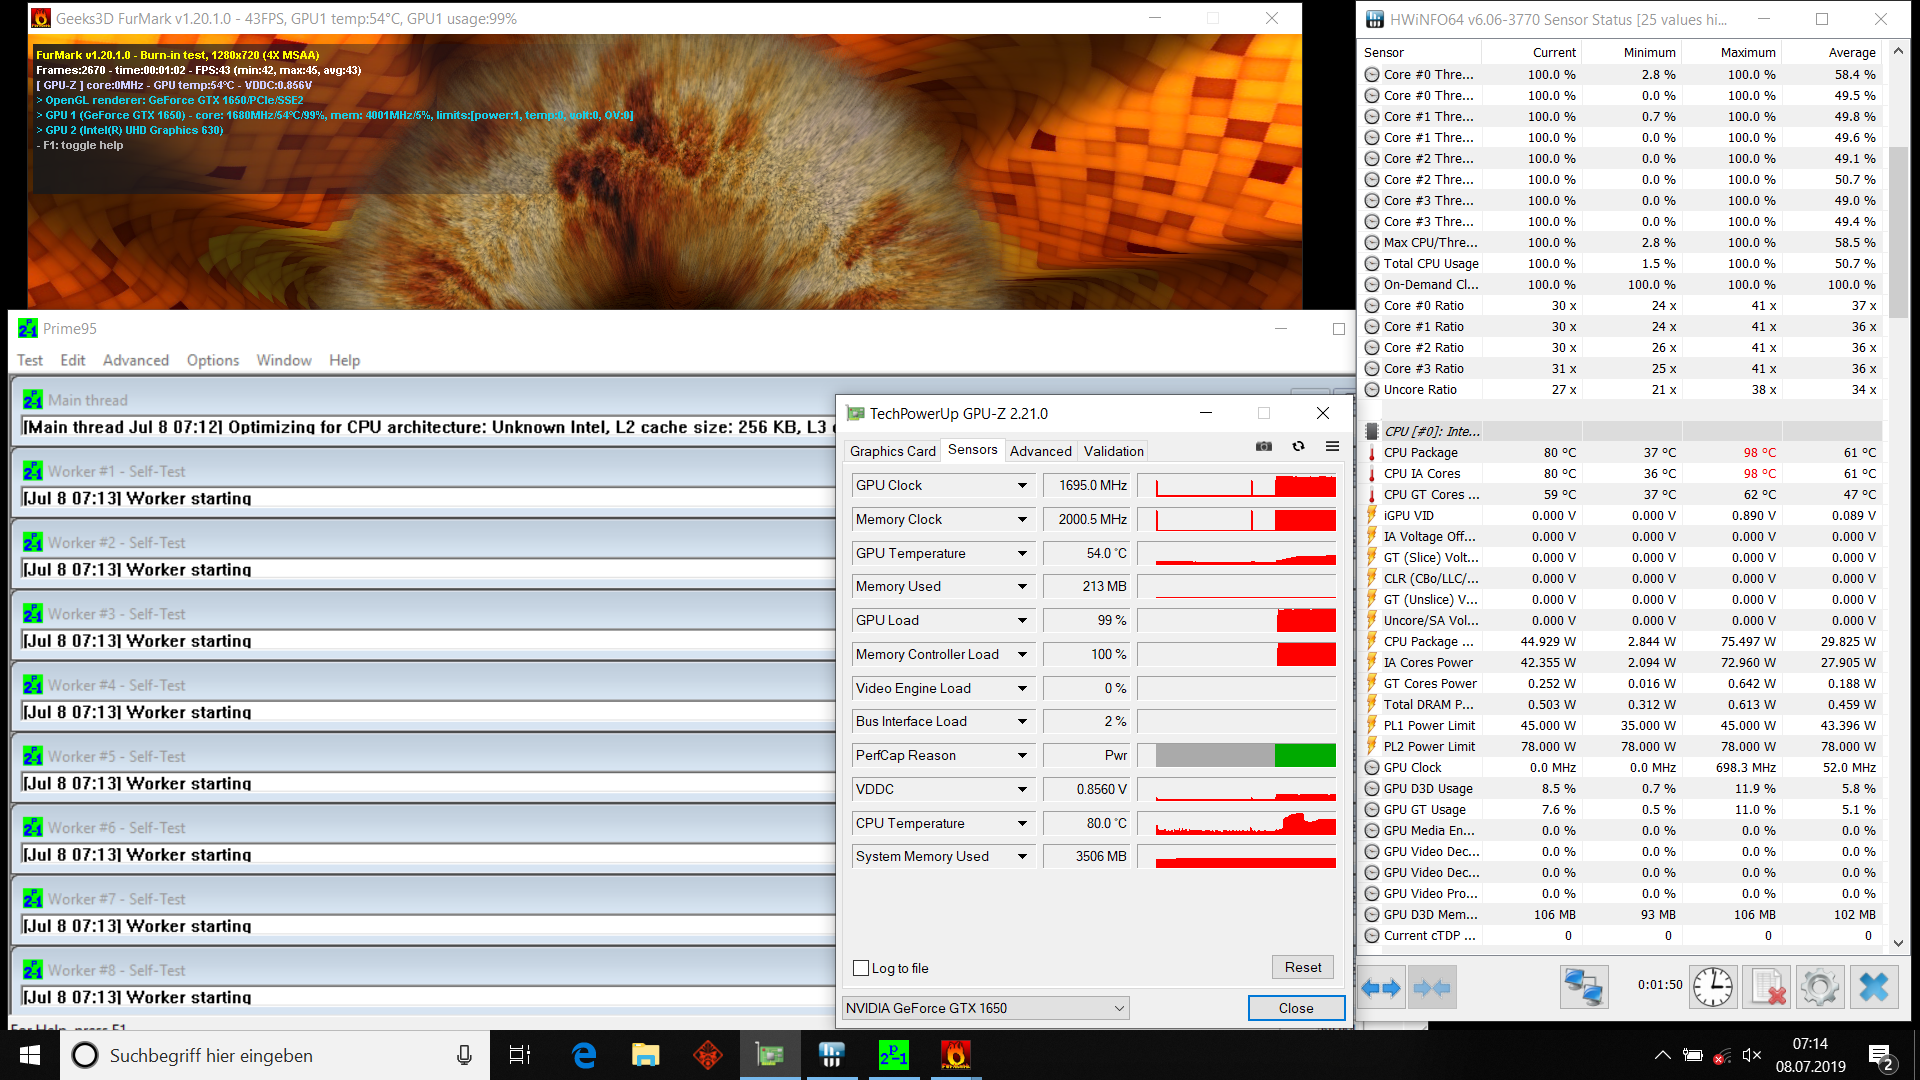Click the HWiNFO expand columns arrows icon

[x=1382, y=988]
